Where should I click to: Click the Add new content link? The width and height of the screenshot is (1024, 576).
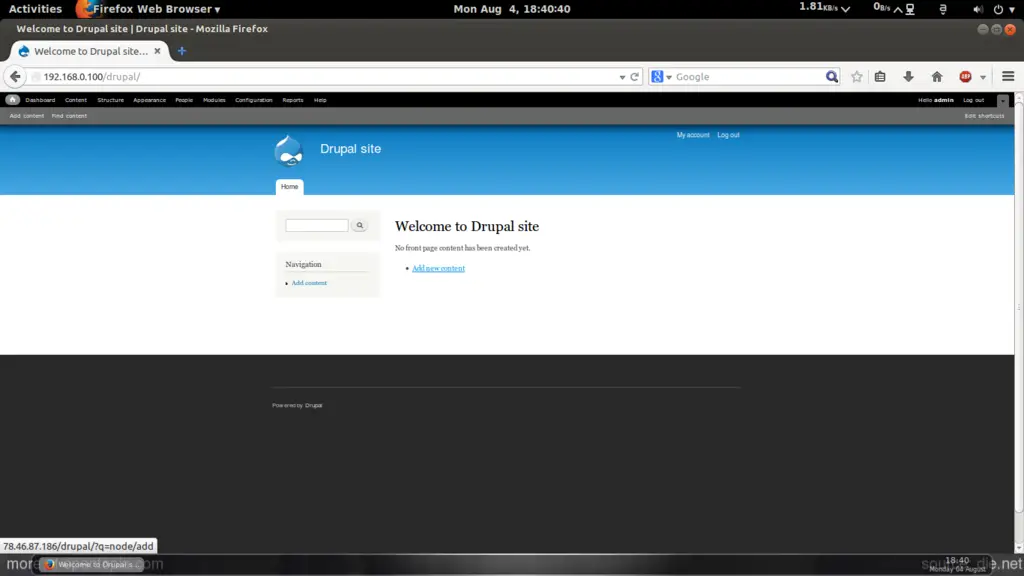click(x=438, y=268)
